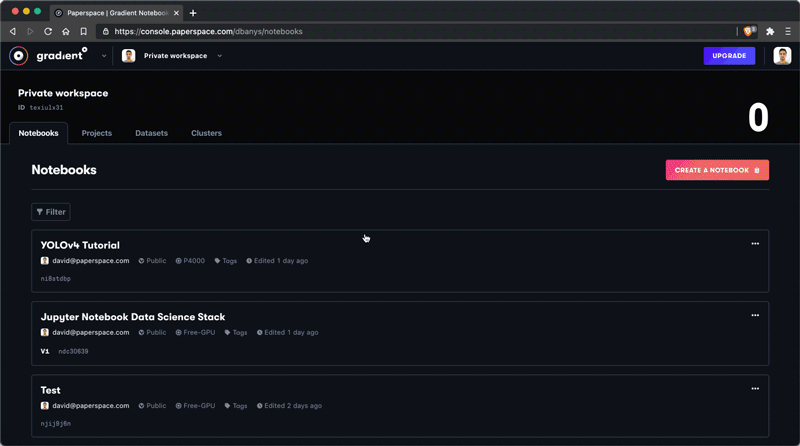Click the Brave shields icon

click(749, 31)
